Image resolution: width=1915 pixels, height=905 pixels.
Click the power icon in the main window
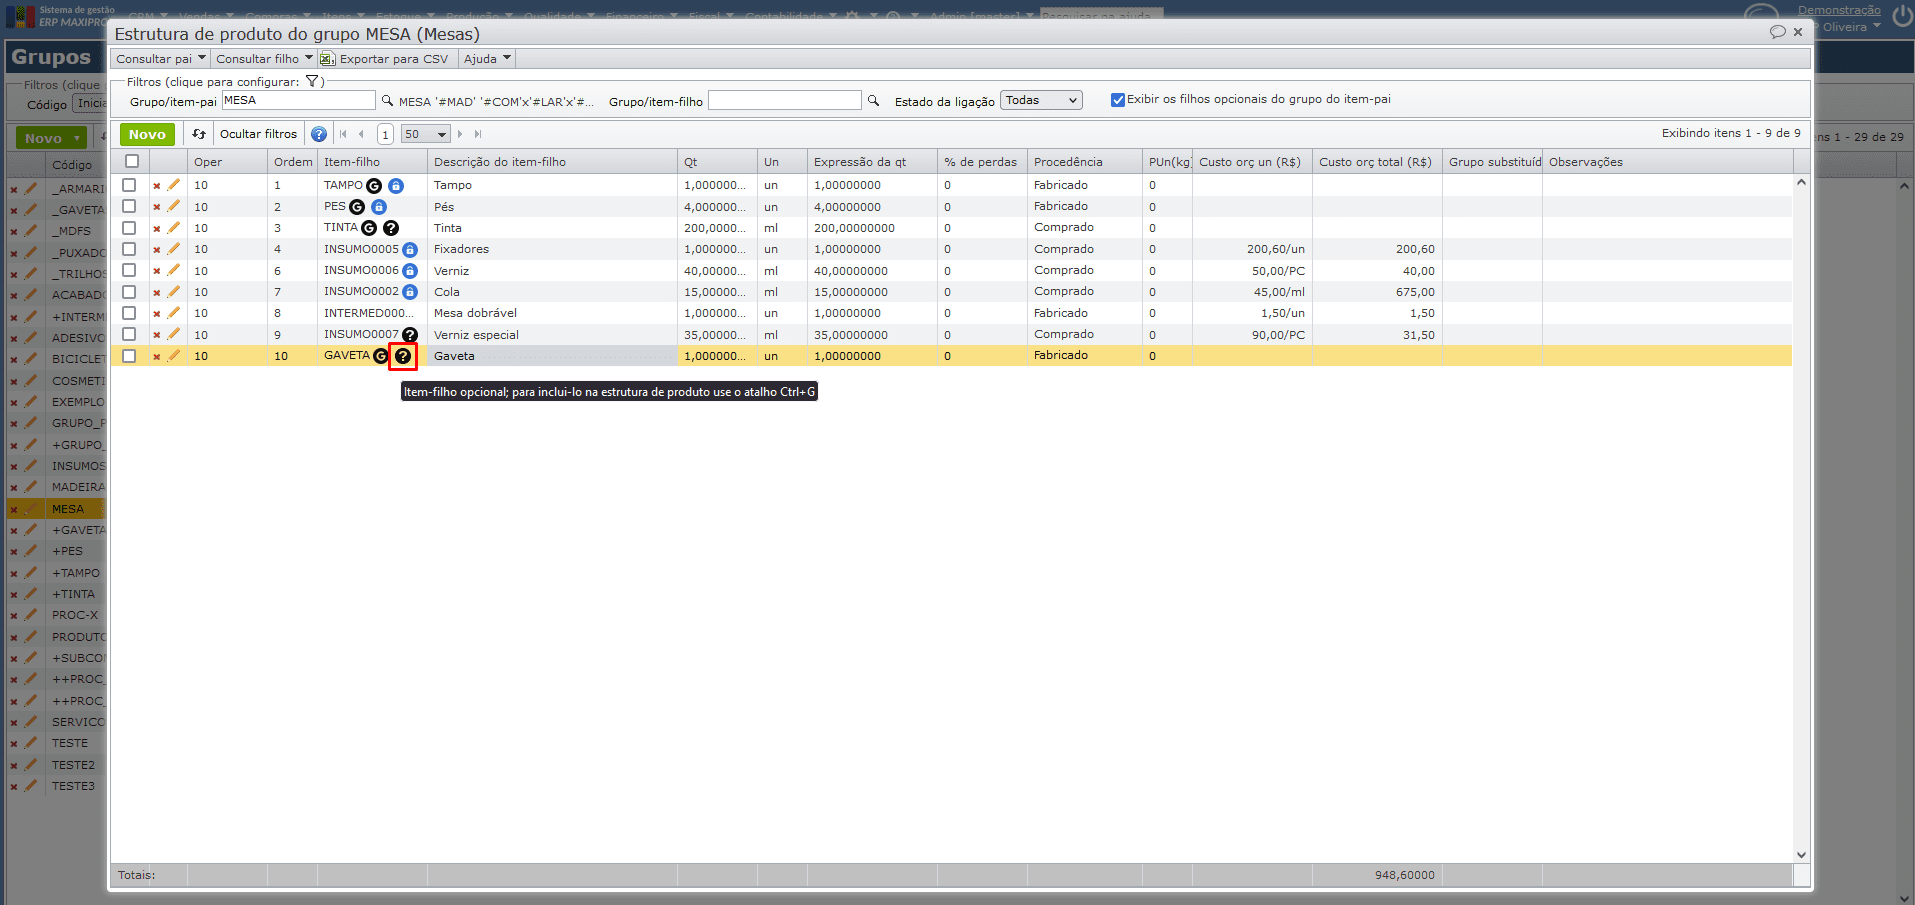(x=1902, y=16)
